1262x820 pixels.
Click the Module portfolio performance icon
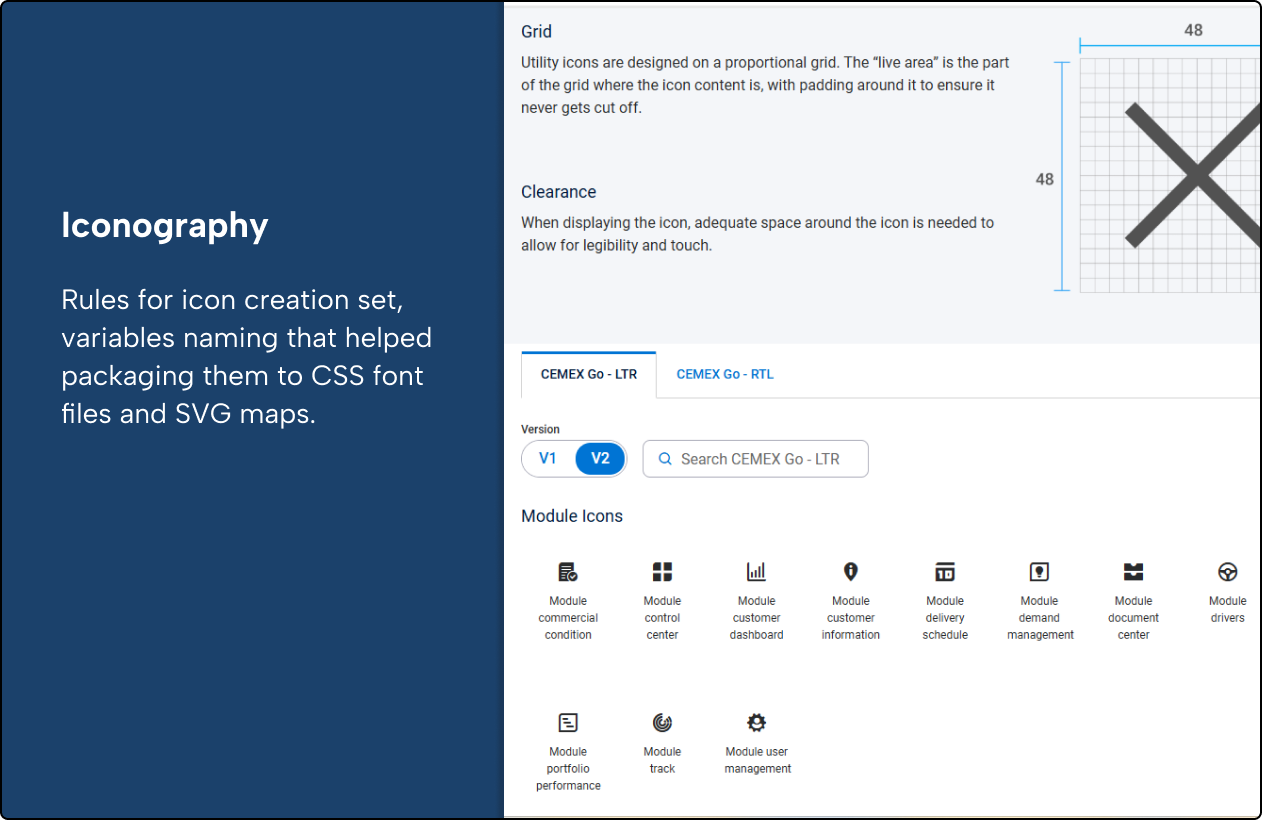pyautogui.click(x=568, y=722)
